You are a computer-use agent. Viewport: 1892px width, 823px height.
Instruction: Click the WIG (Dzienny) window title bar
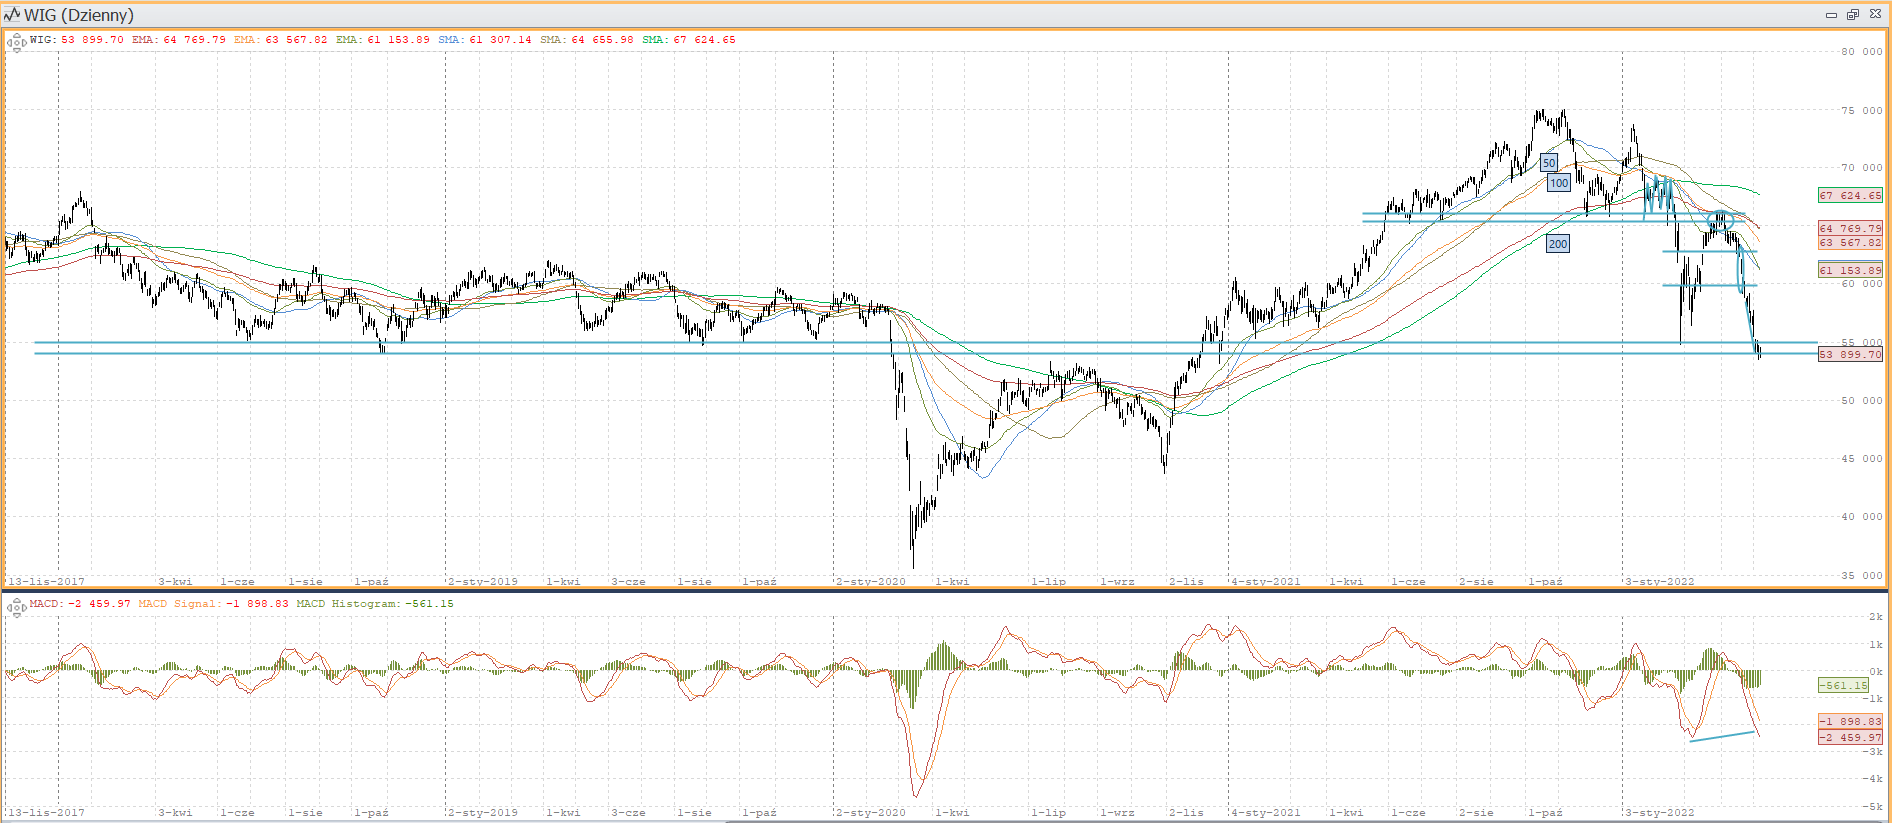pos(900,15)
